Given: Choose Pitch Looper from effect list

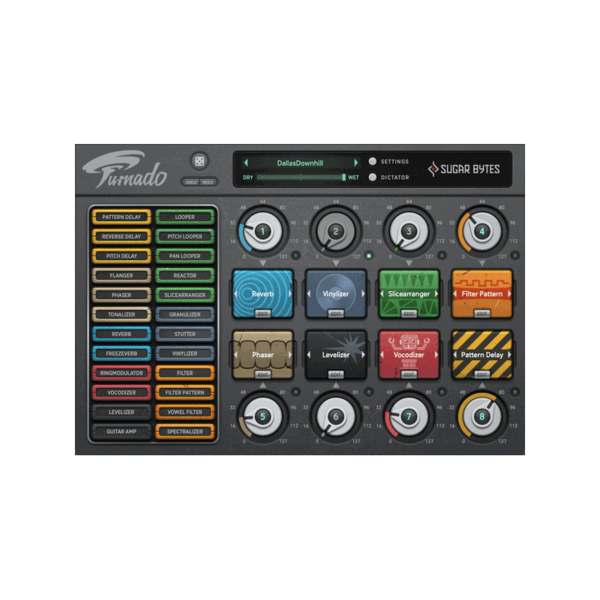Looking at the screenshot, I should click(x=185, y=236).
